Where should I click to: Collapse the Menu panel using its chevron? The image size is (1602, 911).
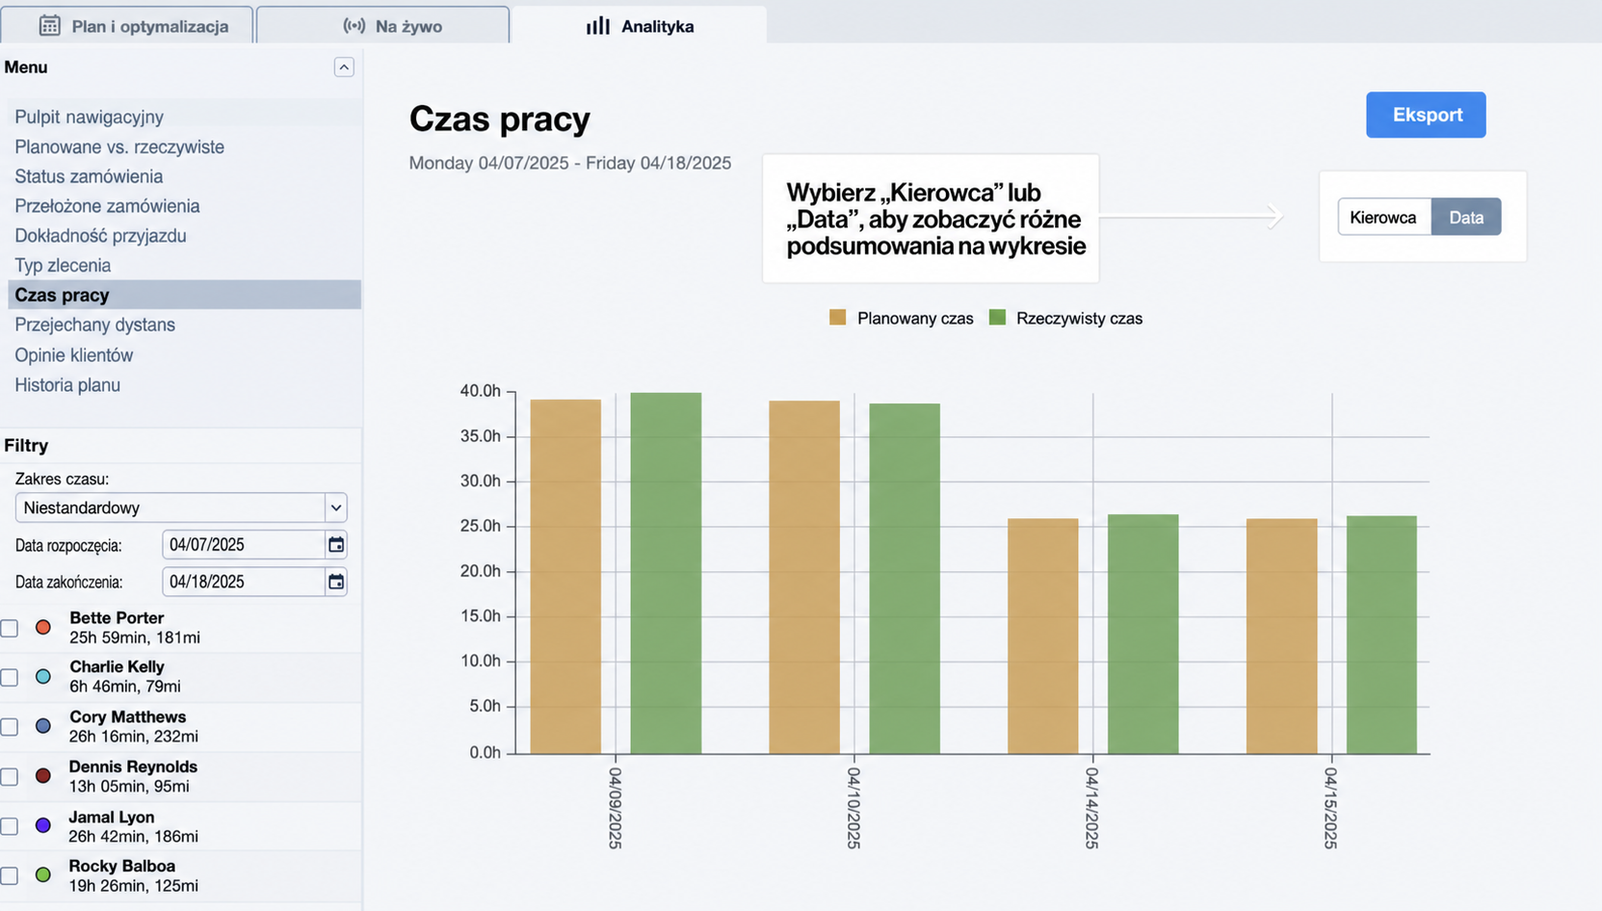(344, 67)
